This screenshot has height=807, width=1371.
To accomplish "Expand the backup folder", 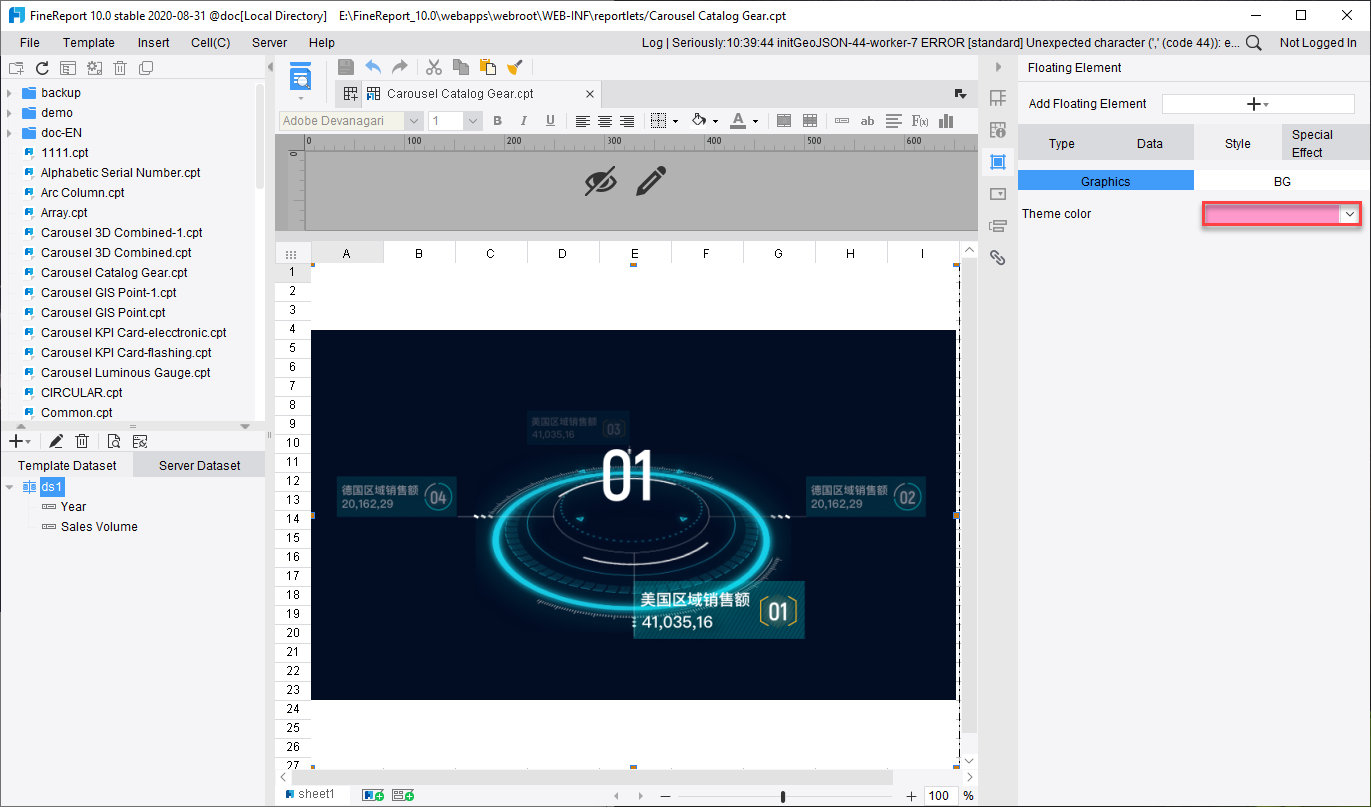I will (x=9, y=93).
